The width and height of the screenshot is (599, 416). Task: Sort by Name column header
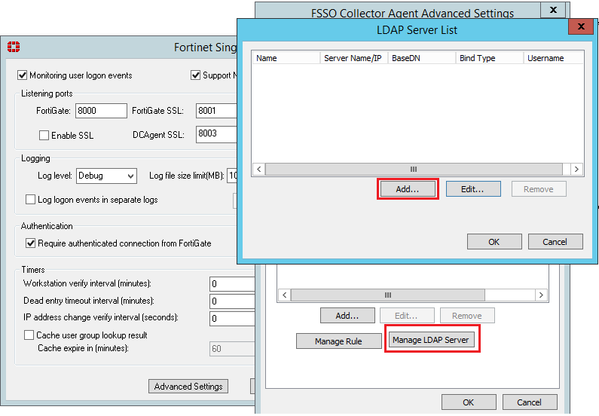tap(286, 58)
